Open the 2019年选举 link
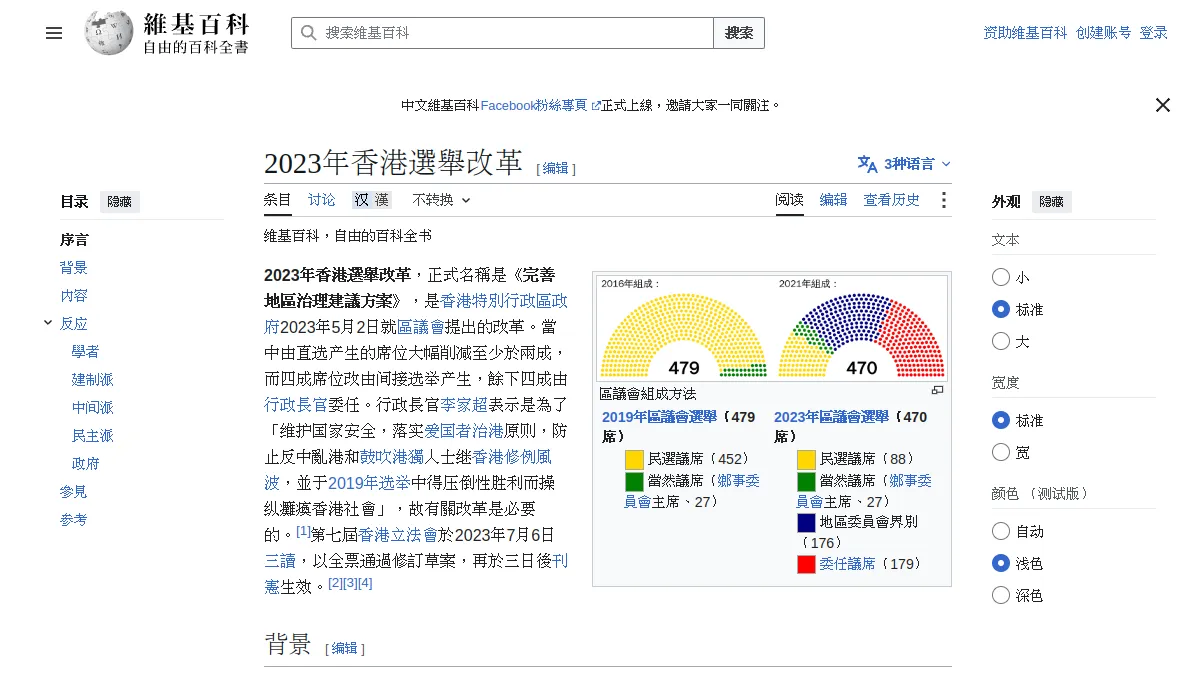Screen dimensions: 1200x675 pos(369,483)
